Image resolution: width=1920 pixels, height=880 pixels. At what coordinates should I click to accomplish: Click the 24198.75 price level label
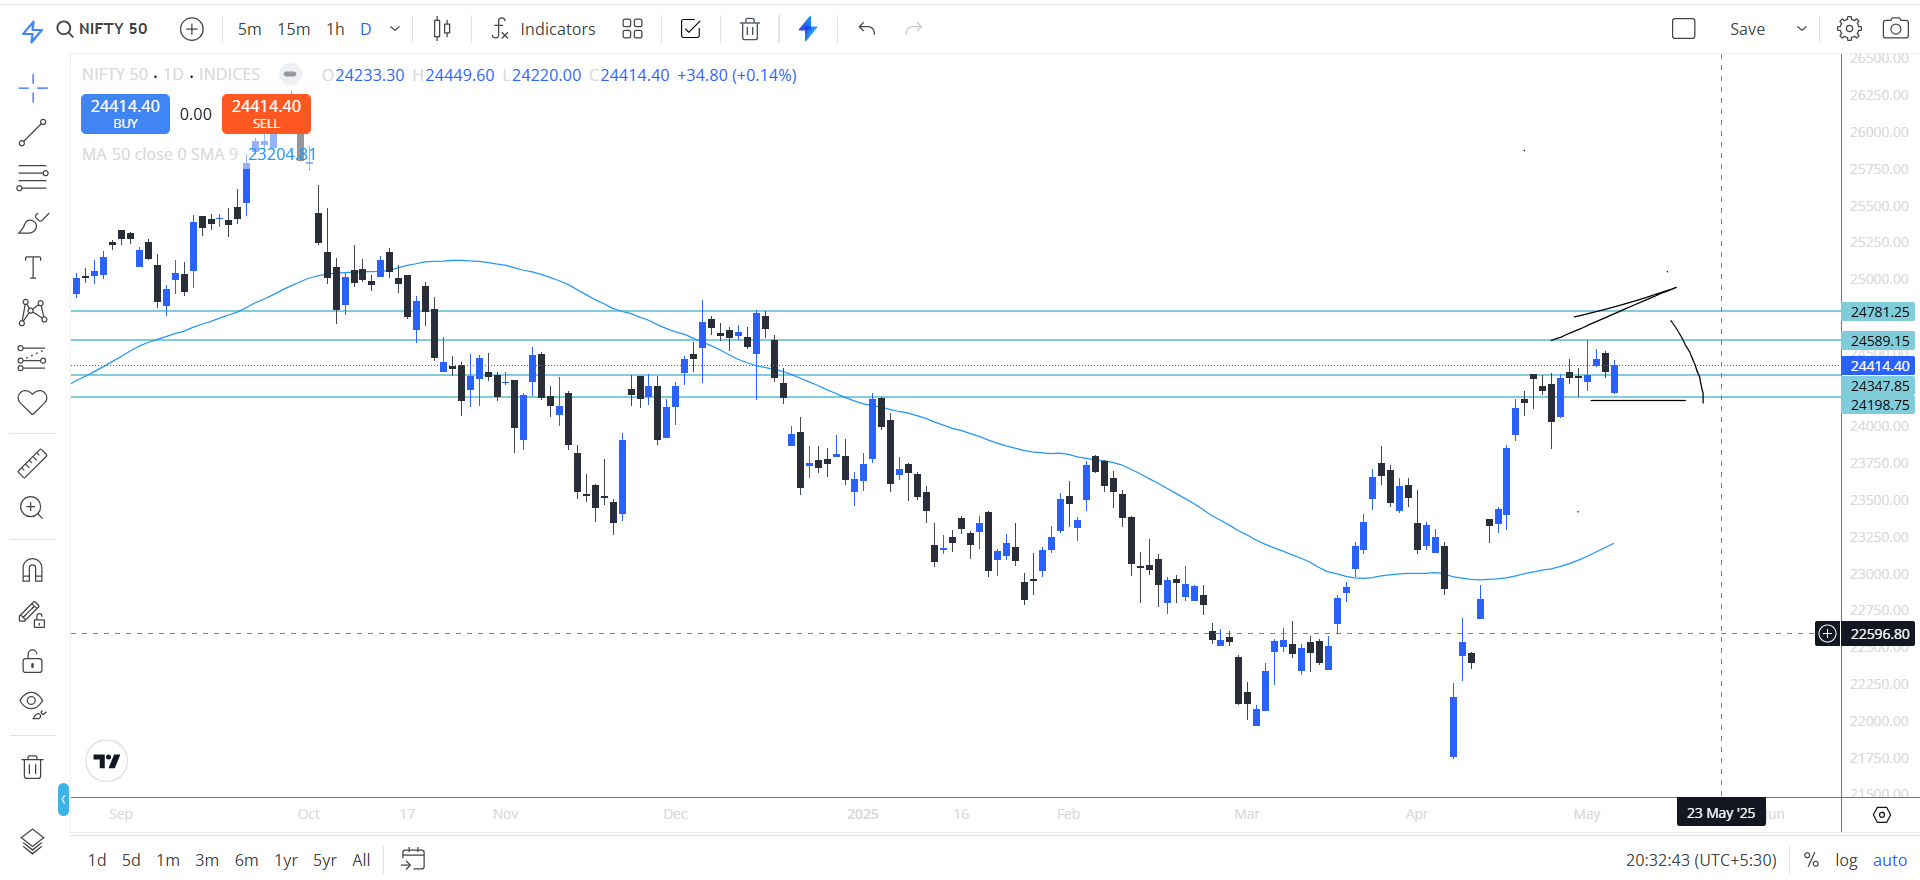pyautogui.click(x=1879, y=405)
